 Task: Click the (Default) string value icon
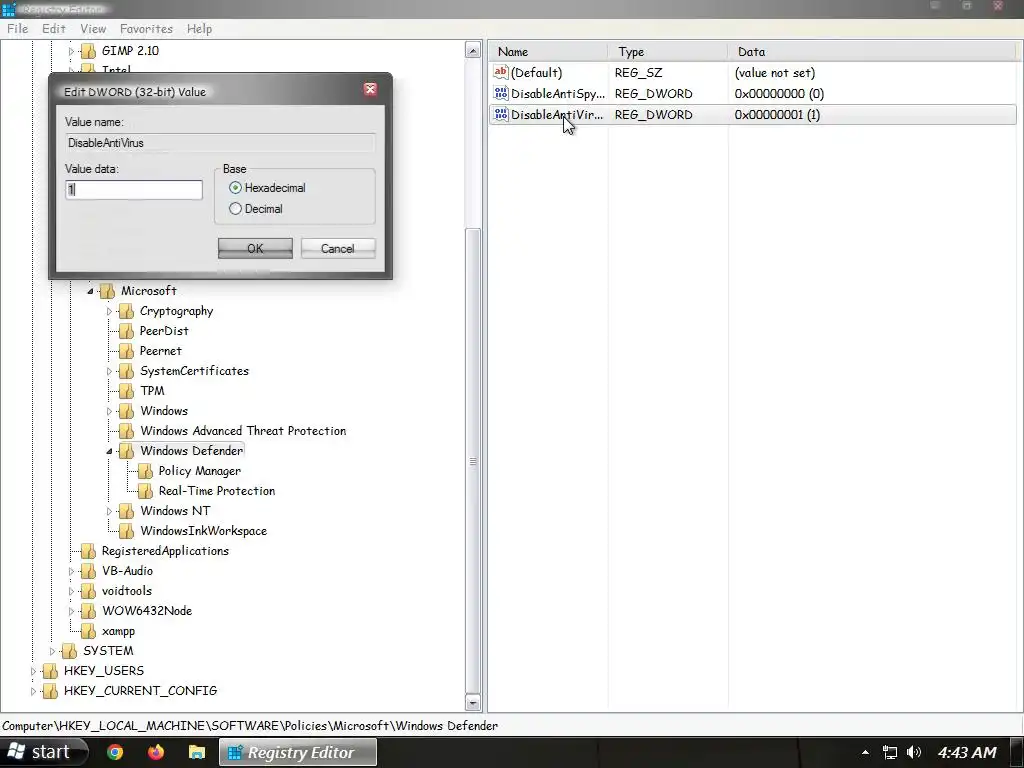pos(501,72)
